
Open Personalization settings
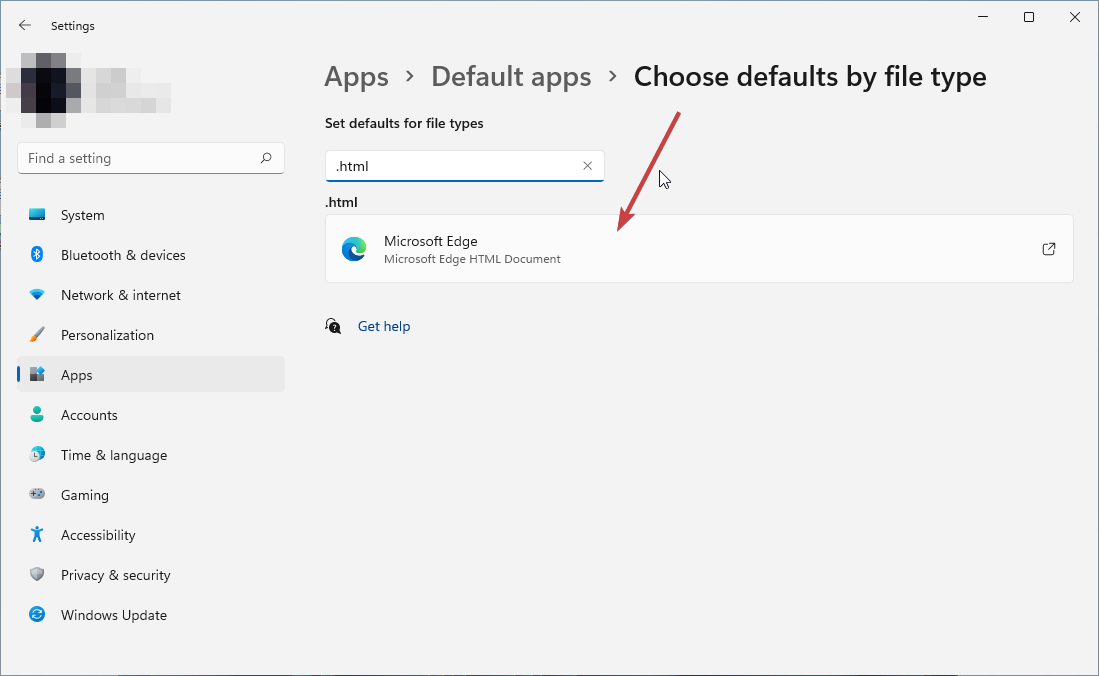point(107,335)
